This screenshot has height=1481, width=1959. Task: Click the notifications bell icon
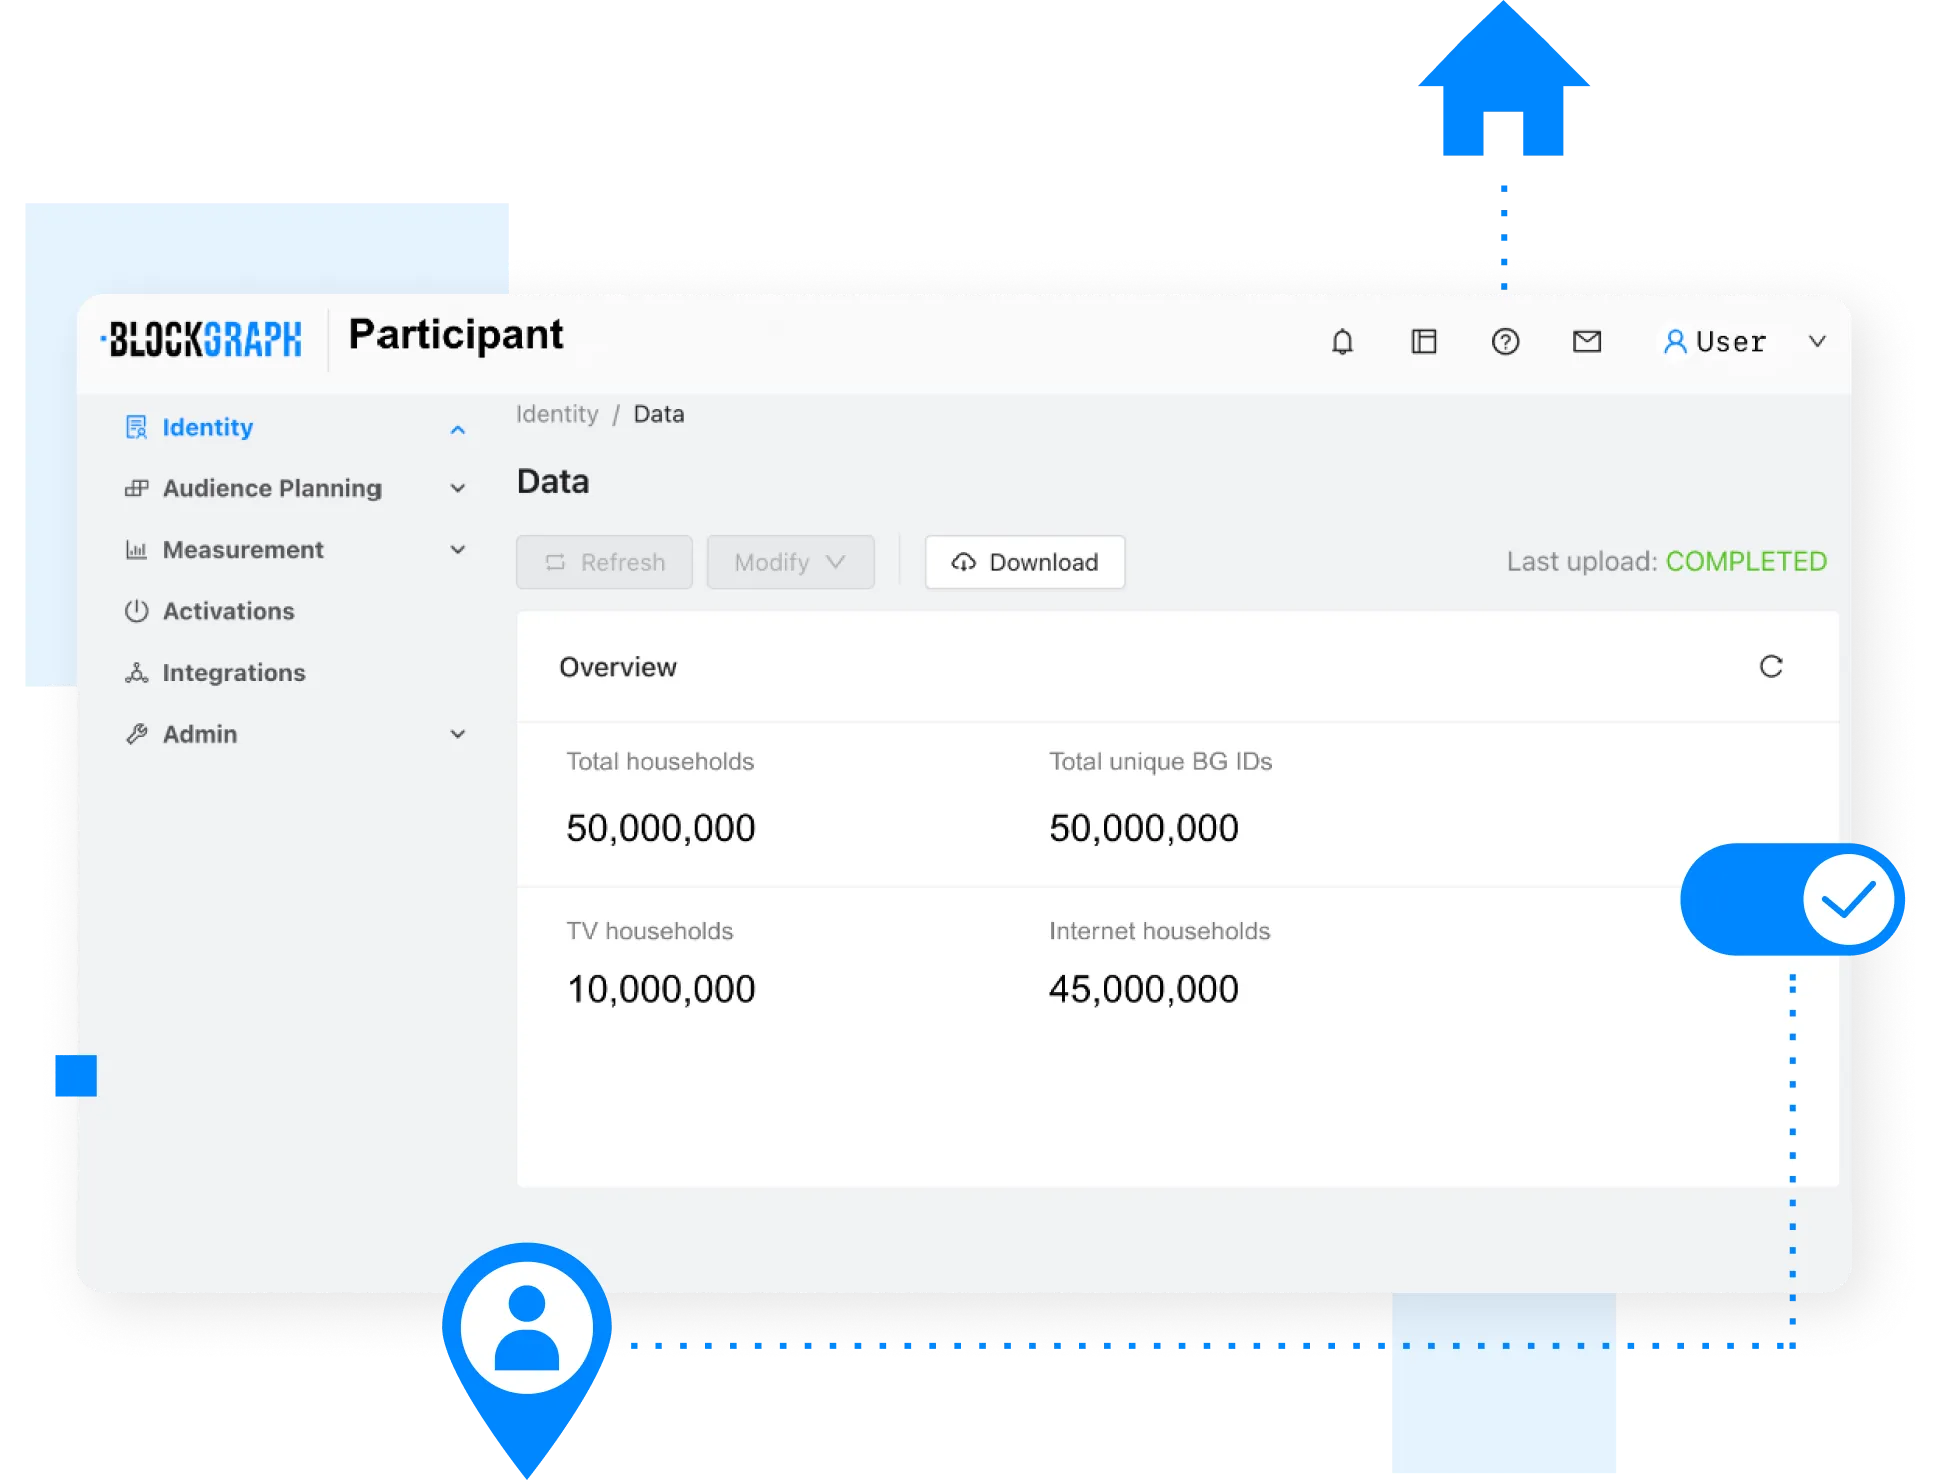(1342, 342)
